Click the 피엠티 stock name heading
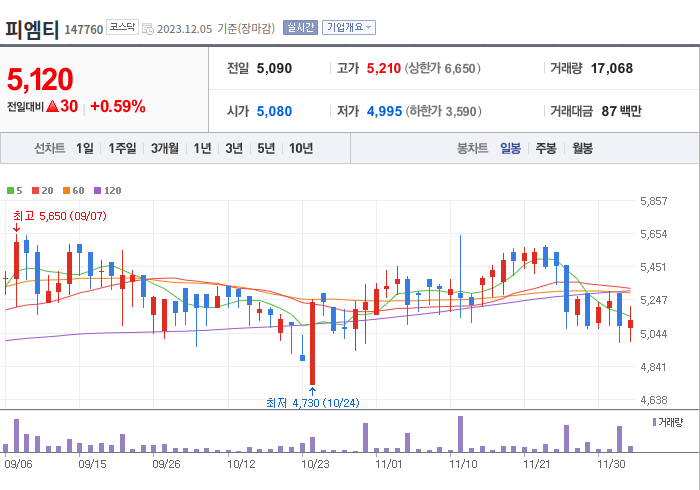Screen dimensions: 700x490 point(32,30)
